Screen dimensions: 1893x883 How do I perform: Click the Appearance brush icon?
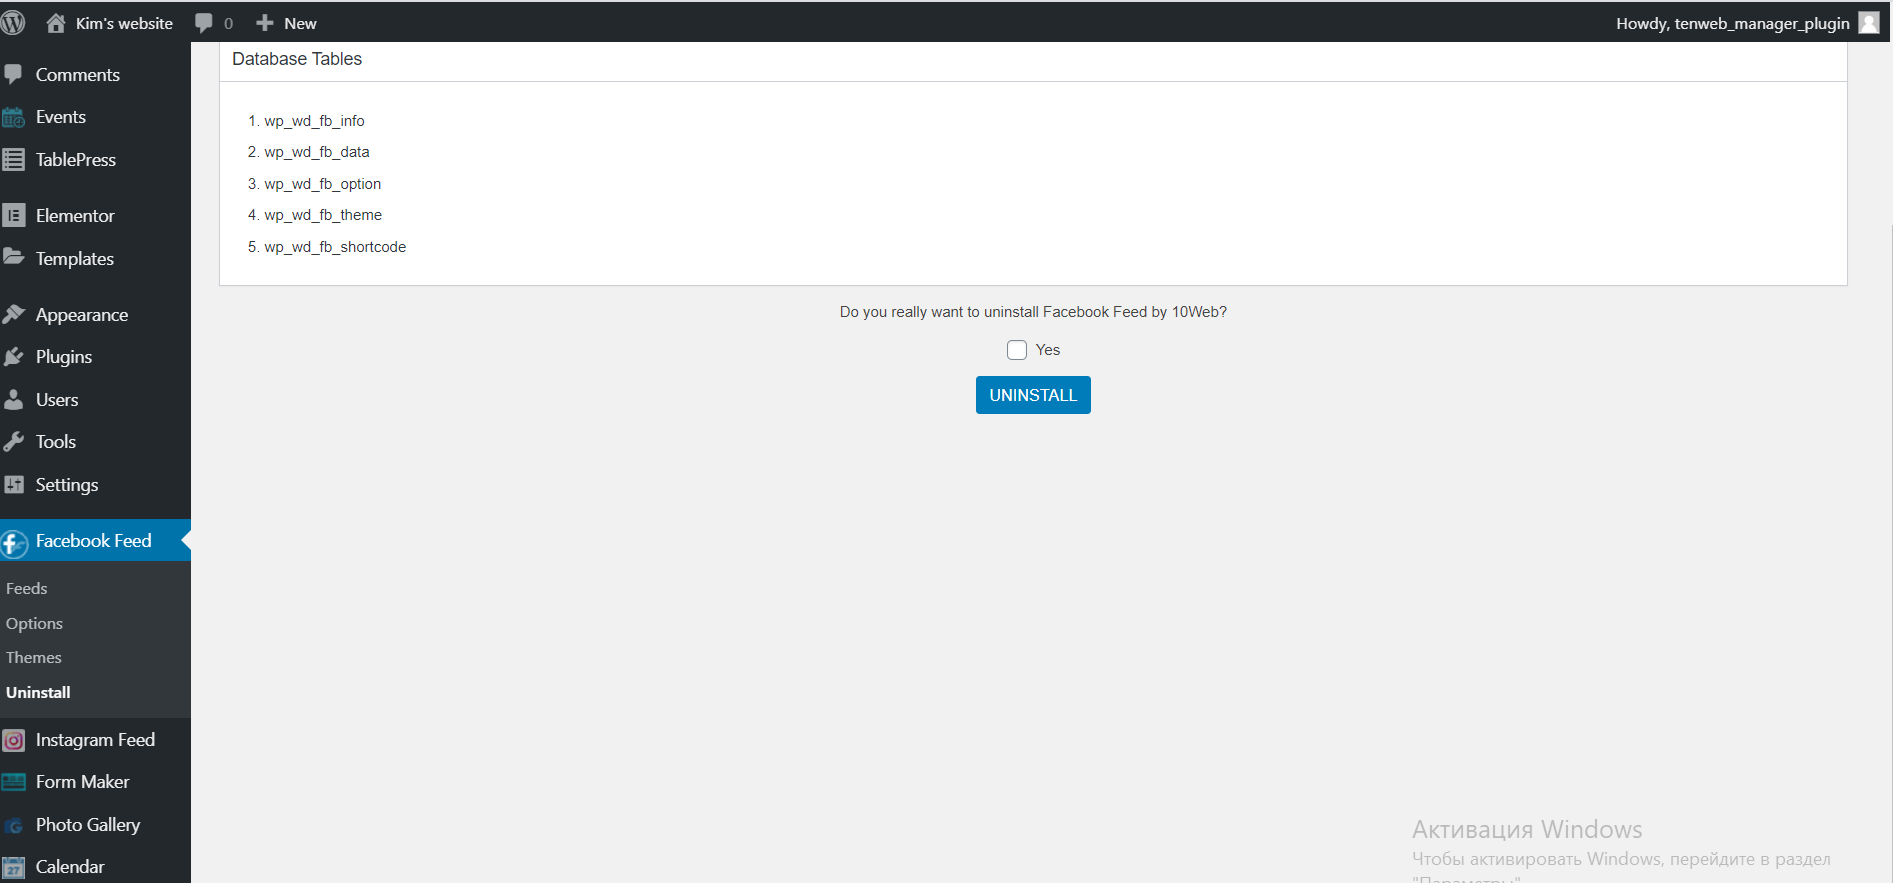14,314
